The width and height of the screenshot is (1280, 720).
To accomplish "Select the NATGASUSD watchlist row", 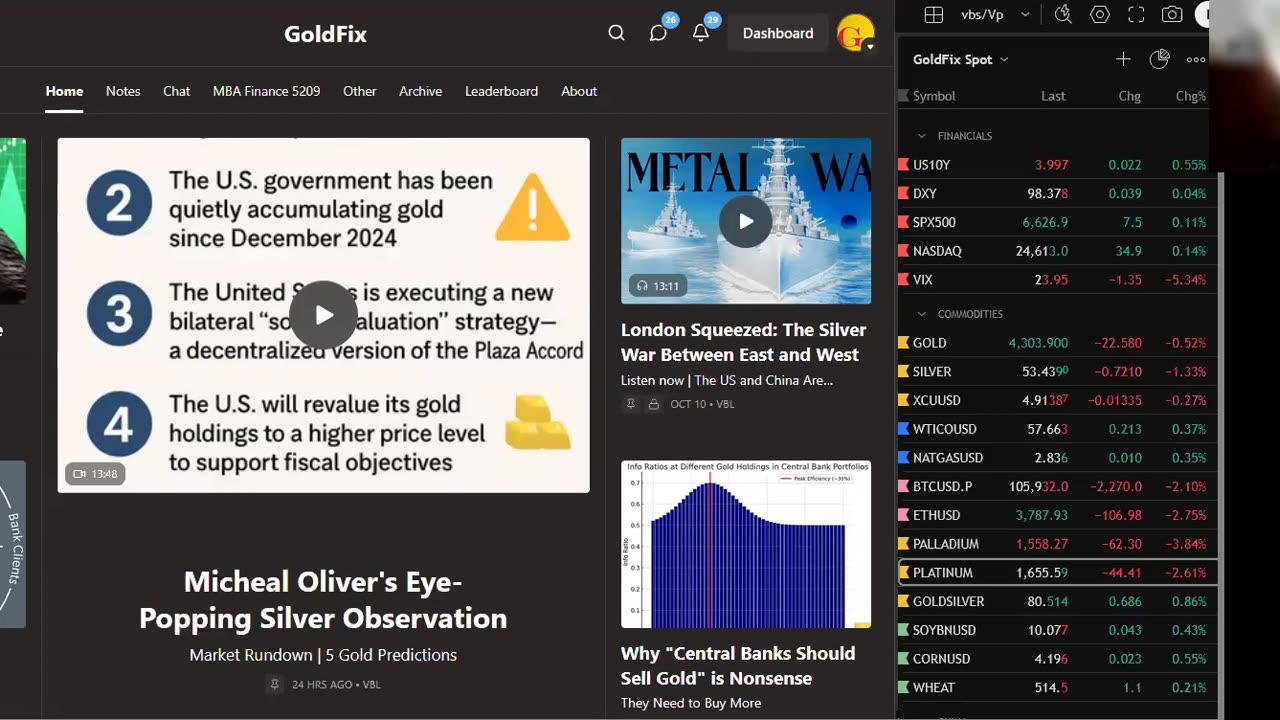I will (1057, 458).
